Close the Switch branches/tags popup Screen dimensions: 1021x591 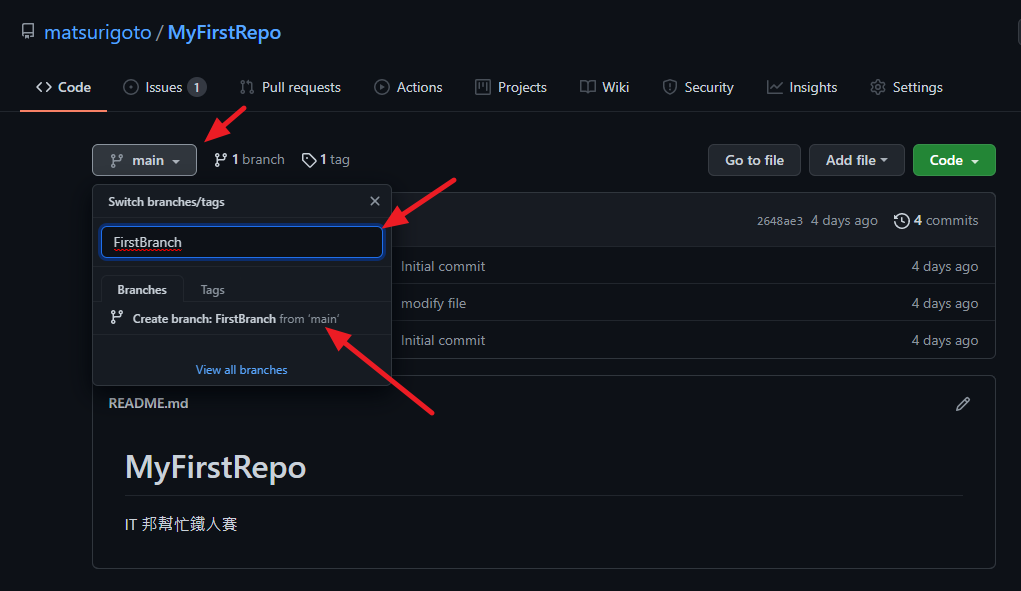[x=374, y=201]
